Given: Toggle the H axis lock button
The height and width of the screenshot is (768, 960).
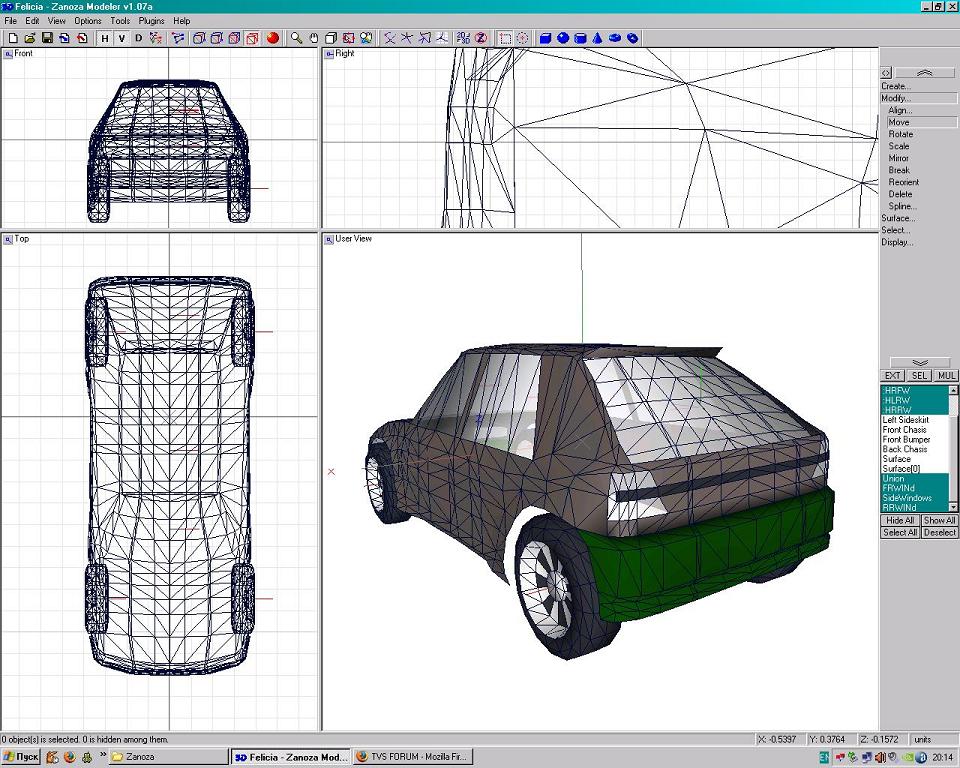Looking at the screenshot, I should point(104,38).
